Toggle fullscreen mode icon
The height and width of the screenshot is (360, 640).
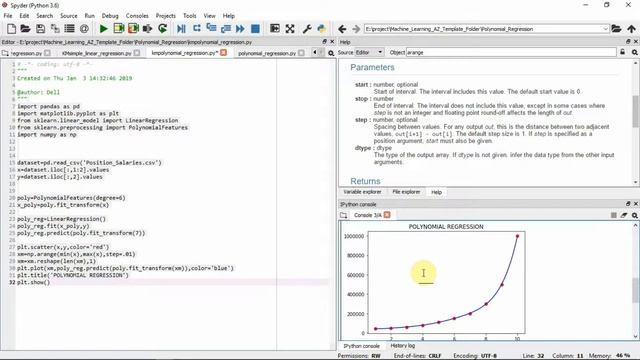(x=290, y=29)
